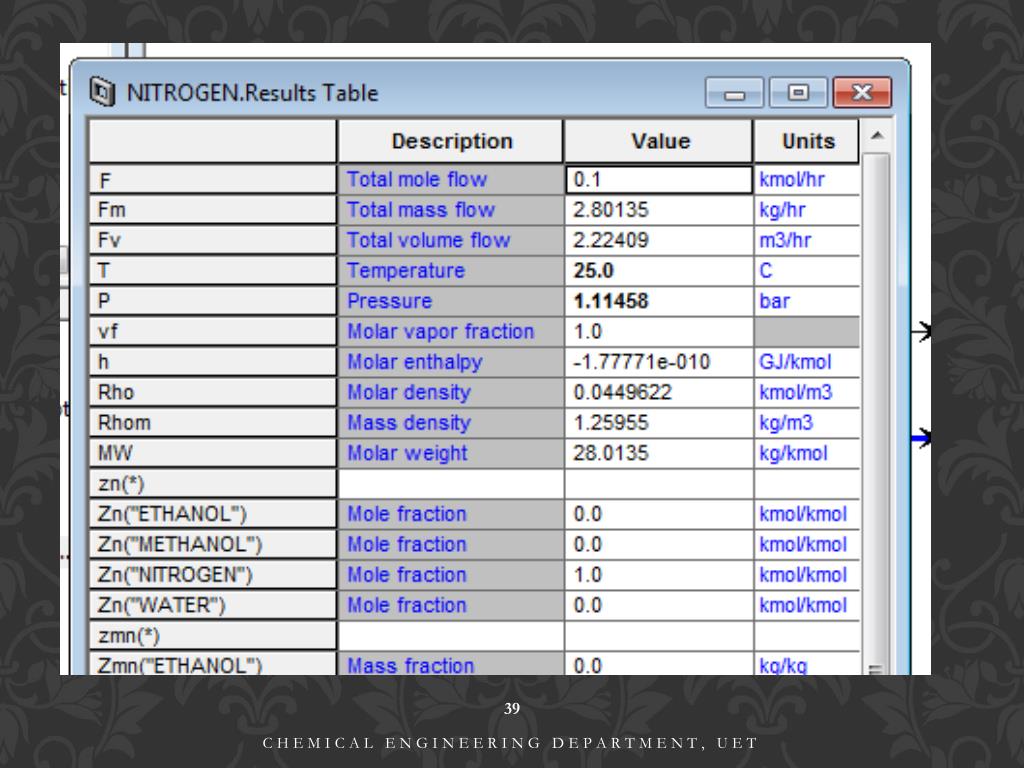Click the Total mole flow description
Image resolution: width=1024 pixels, height=768 pixels.
pos(451,180)
